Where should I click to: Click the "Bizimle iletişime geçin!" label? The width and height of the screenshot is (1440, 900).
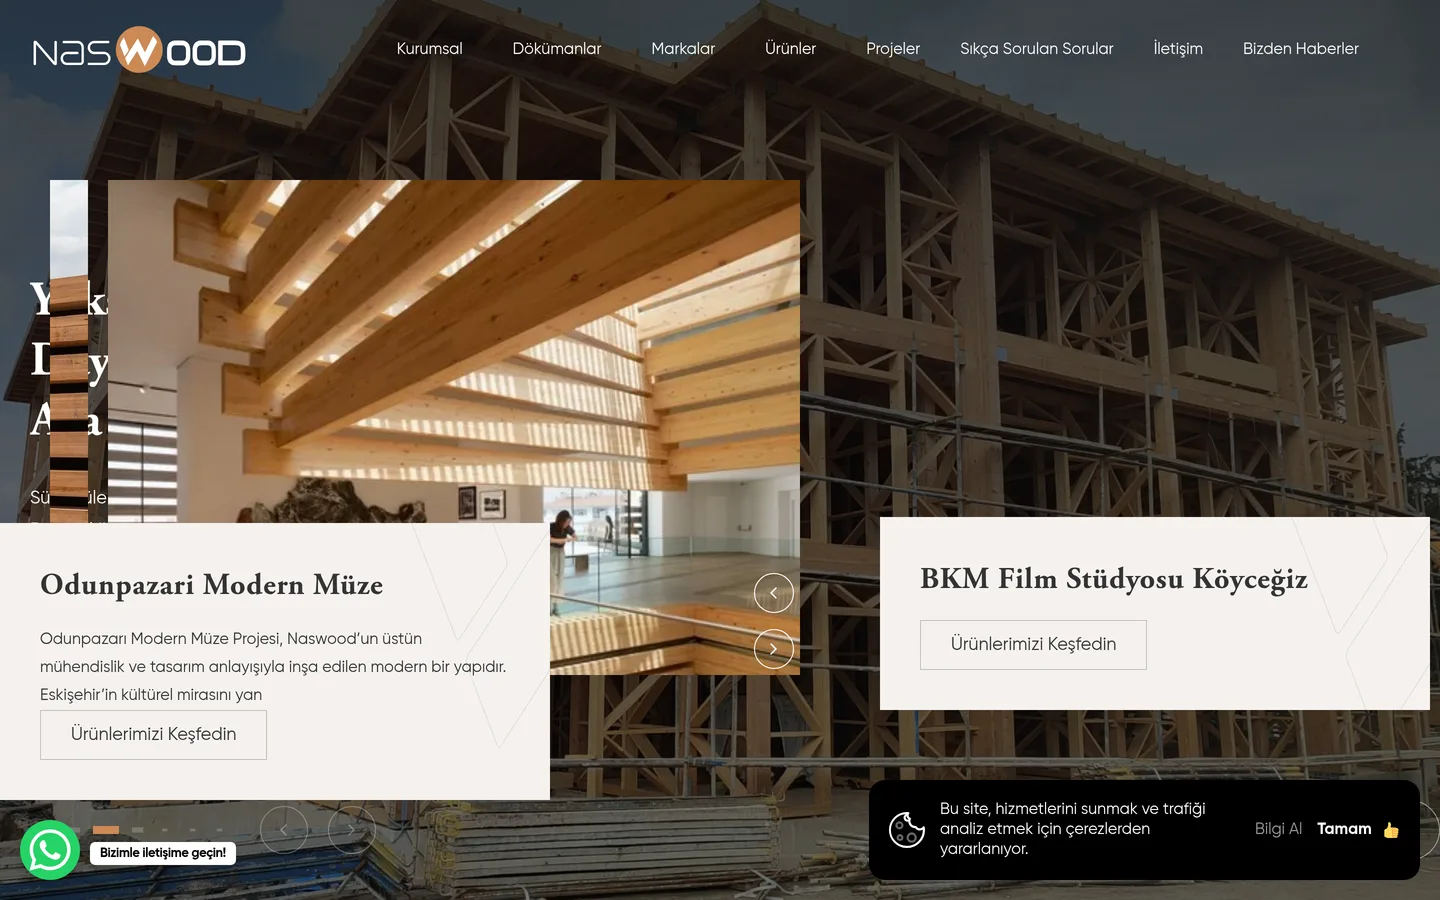163,853
